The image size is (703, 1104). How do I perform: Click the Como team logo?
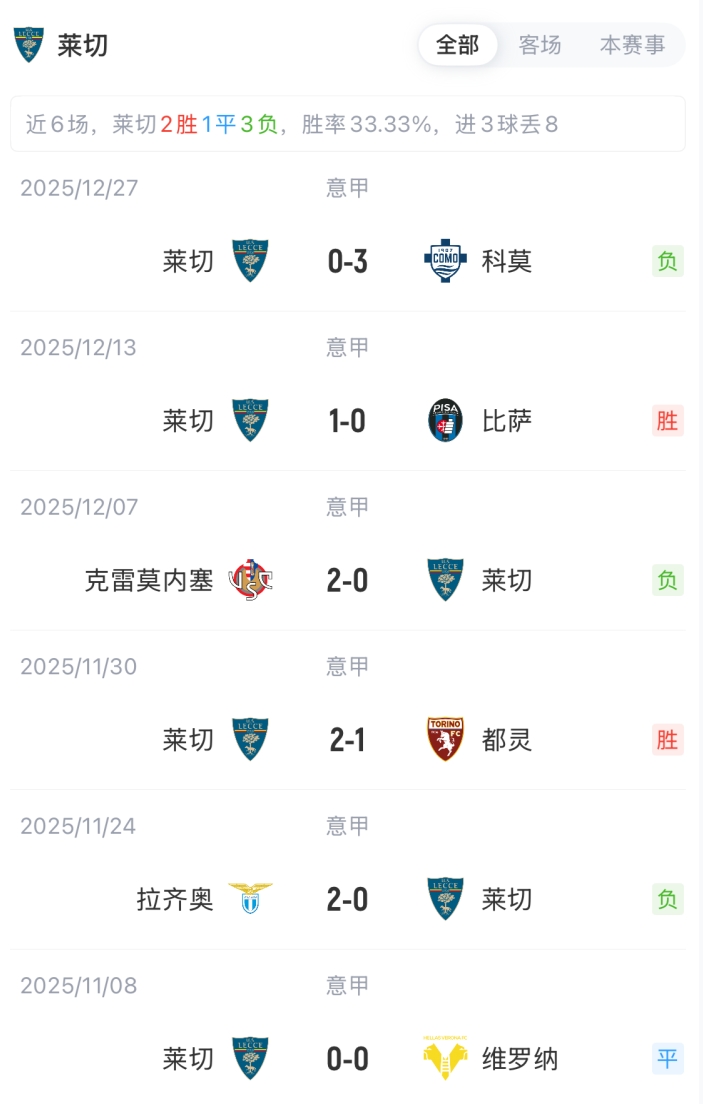pyautogui.click(x=445, y=261)
